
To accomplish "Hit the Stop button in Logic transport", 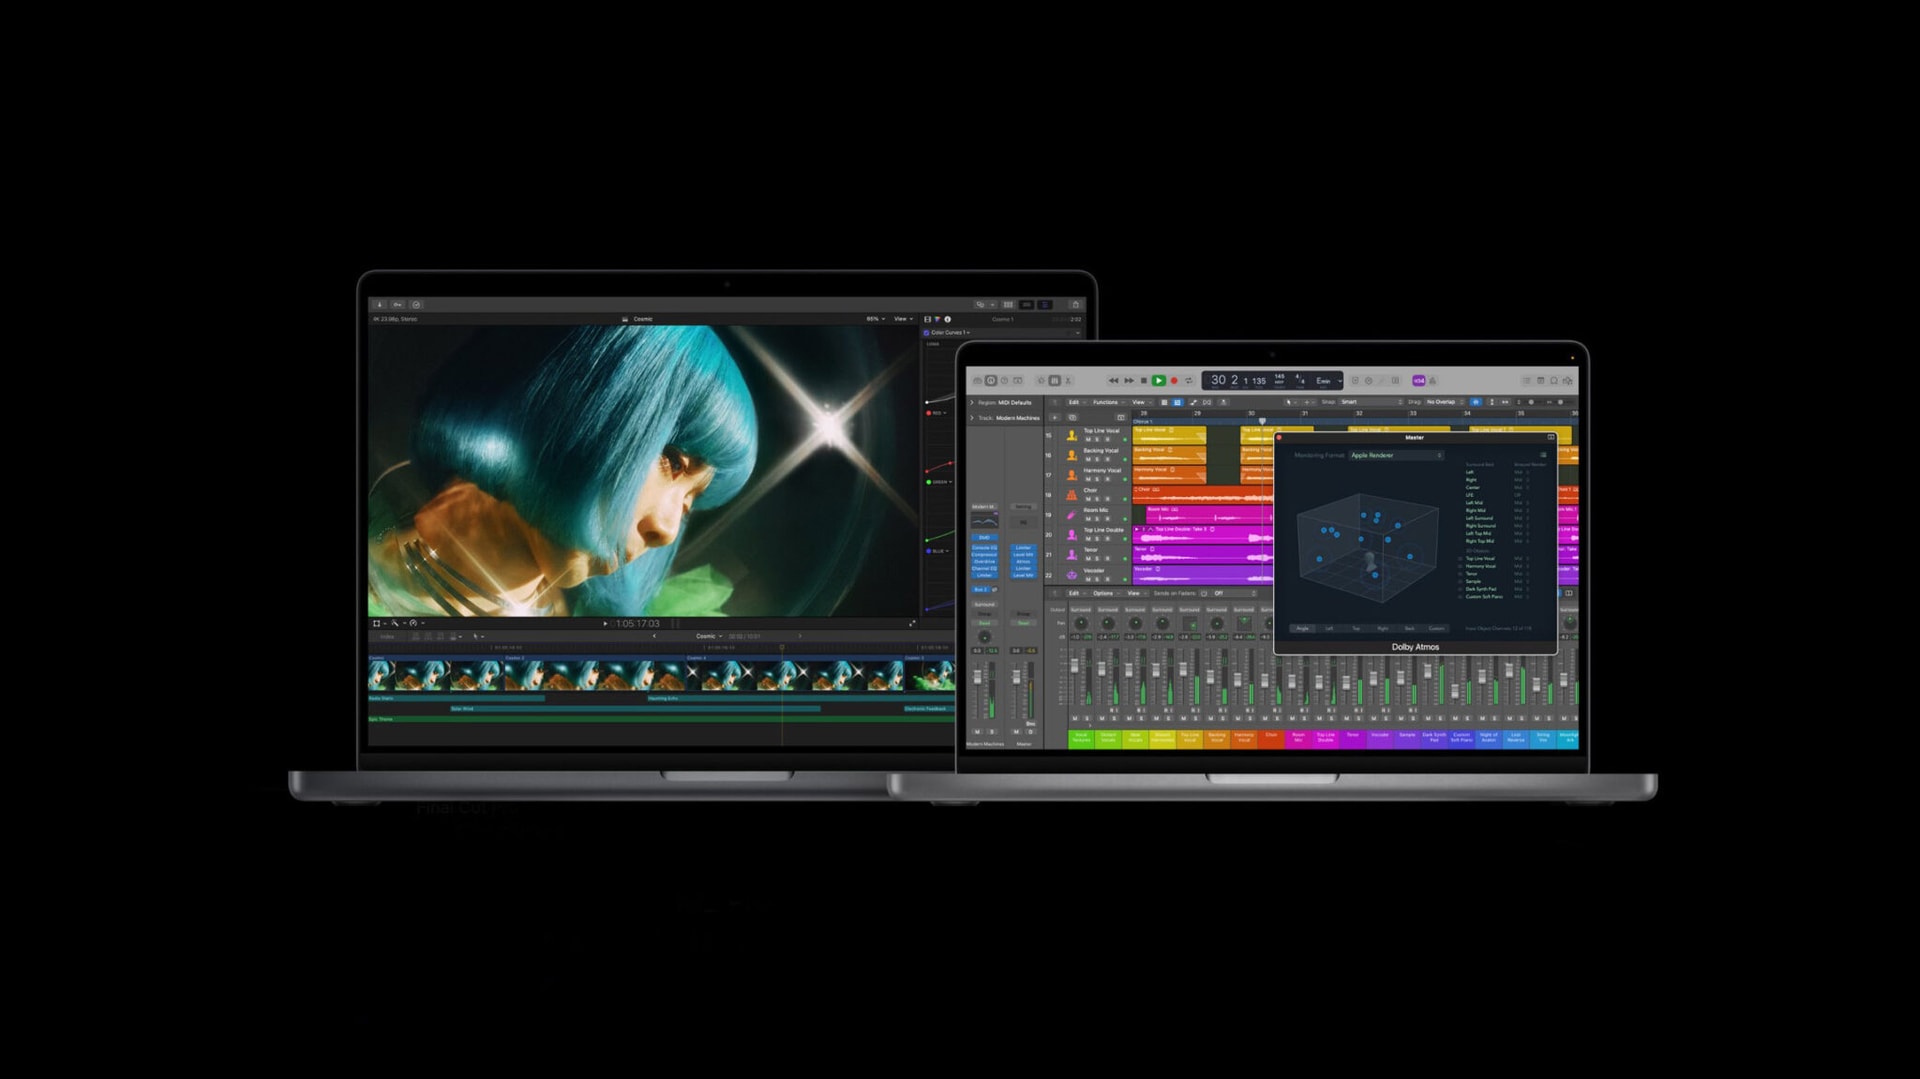I will [x=1143, y=381].
